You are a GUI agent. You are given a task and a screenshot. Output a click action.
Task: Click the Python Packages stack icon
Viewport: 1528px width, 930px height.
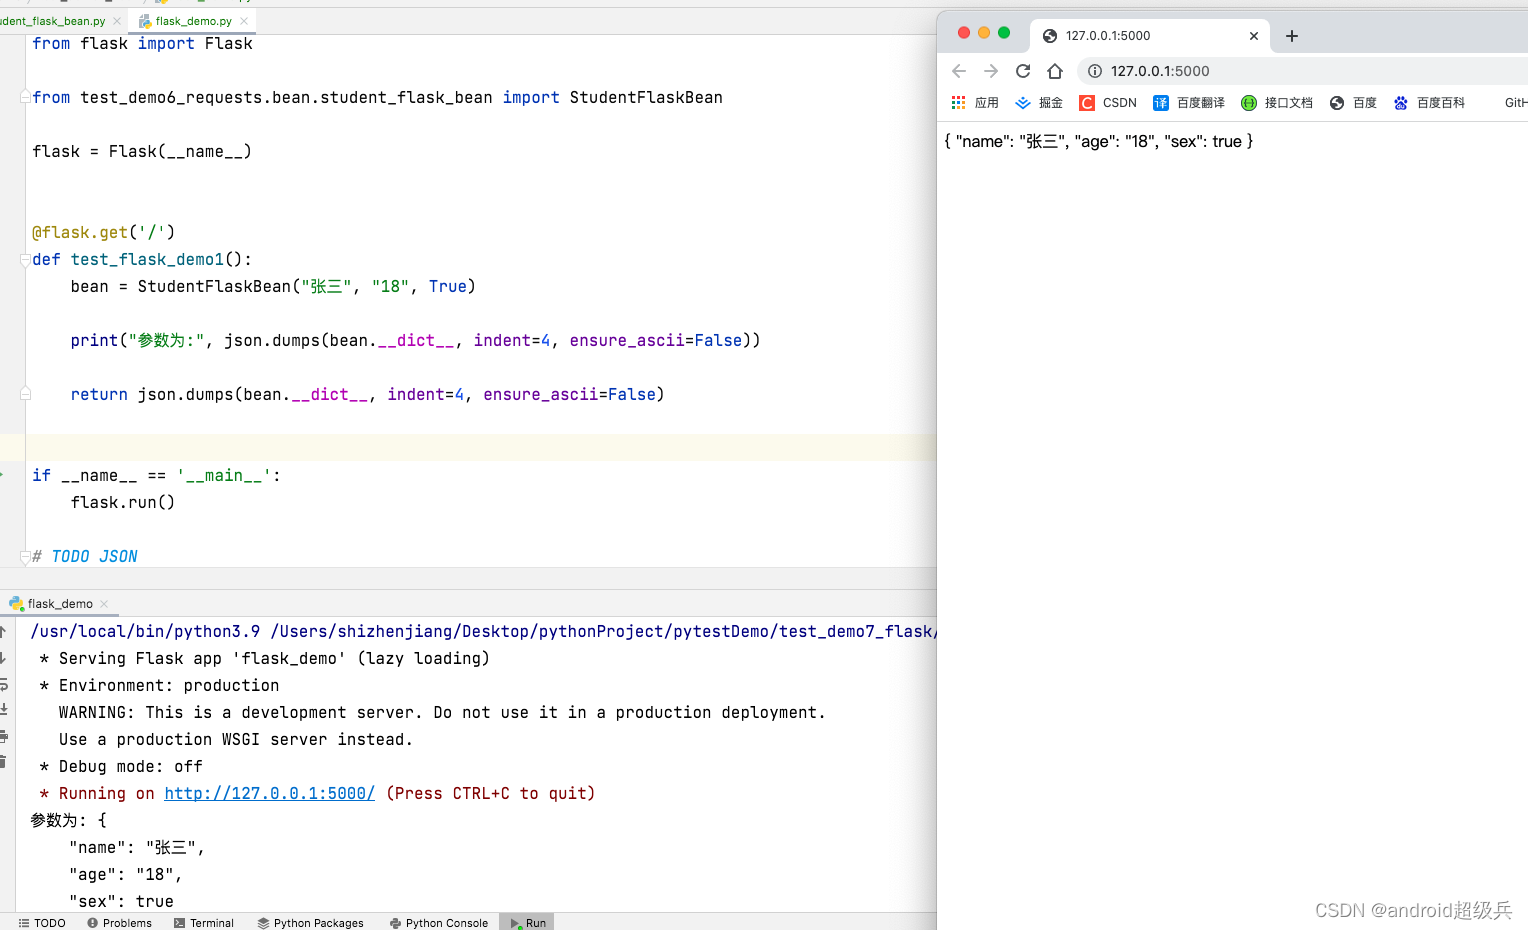click(x=263, y=923)
